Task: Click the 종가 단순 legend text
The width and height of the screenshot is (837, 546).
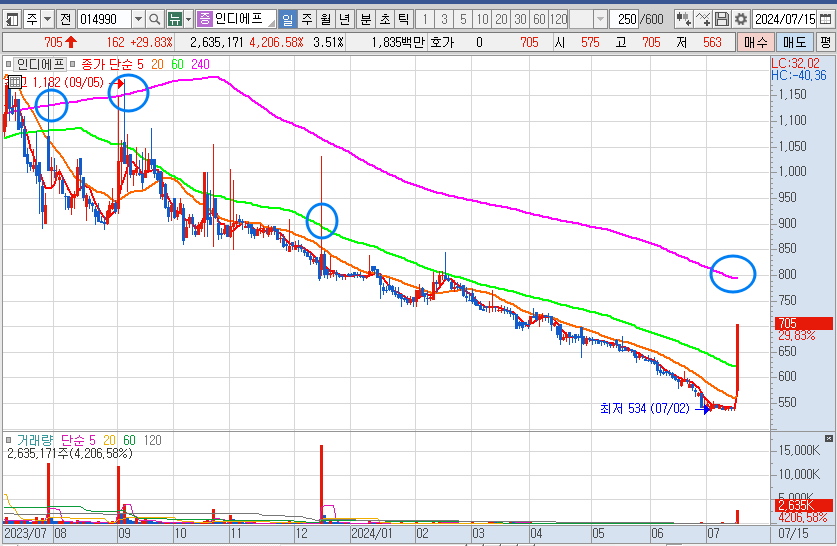Action: [107, 65]
